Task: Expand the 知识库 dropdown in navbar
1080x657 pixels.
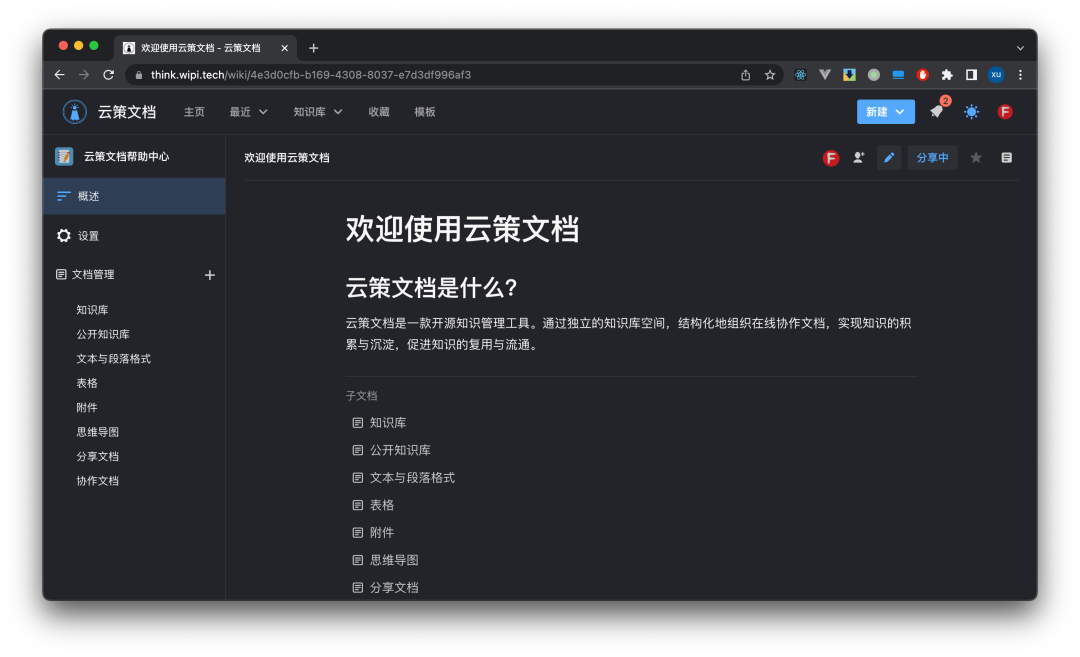Action: pyautogui.click(x=318, y=112)
